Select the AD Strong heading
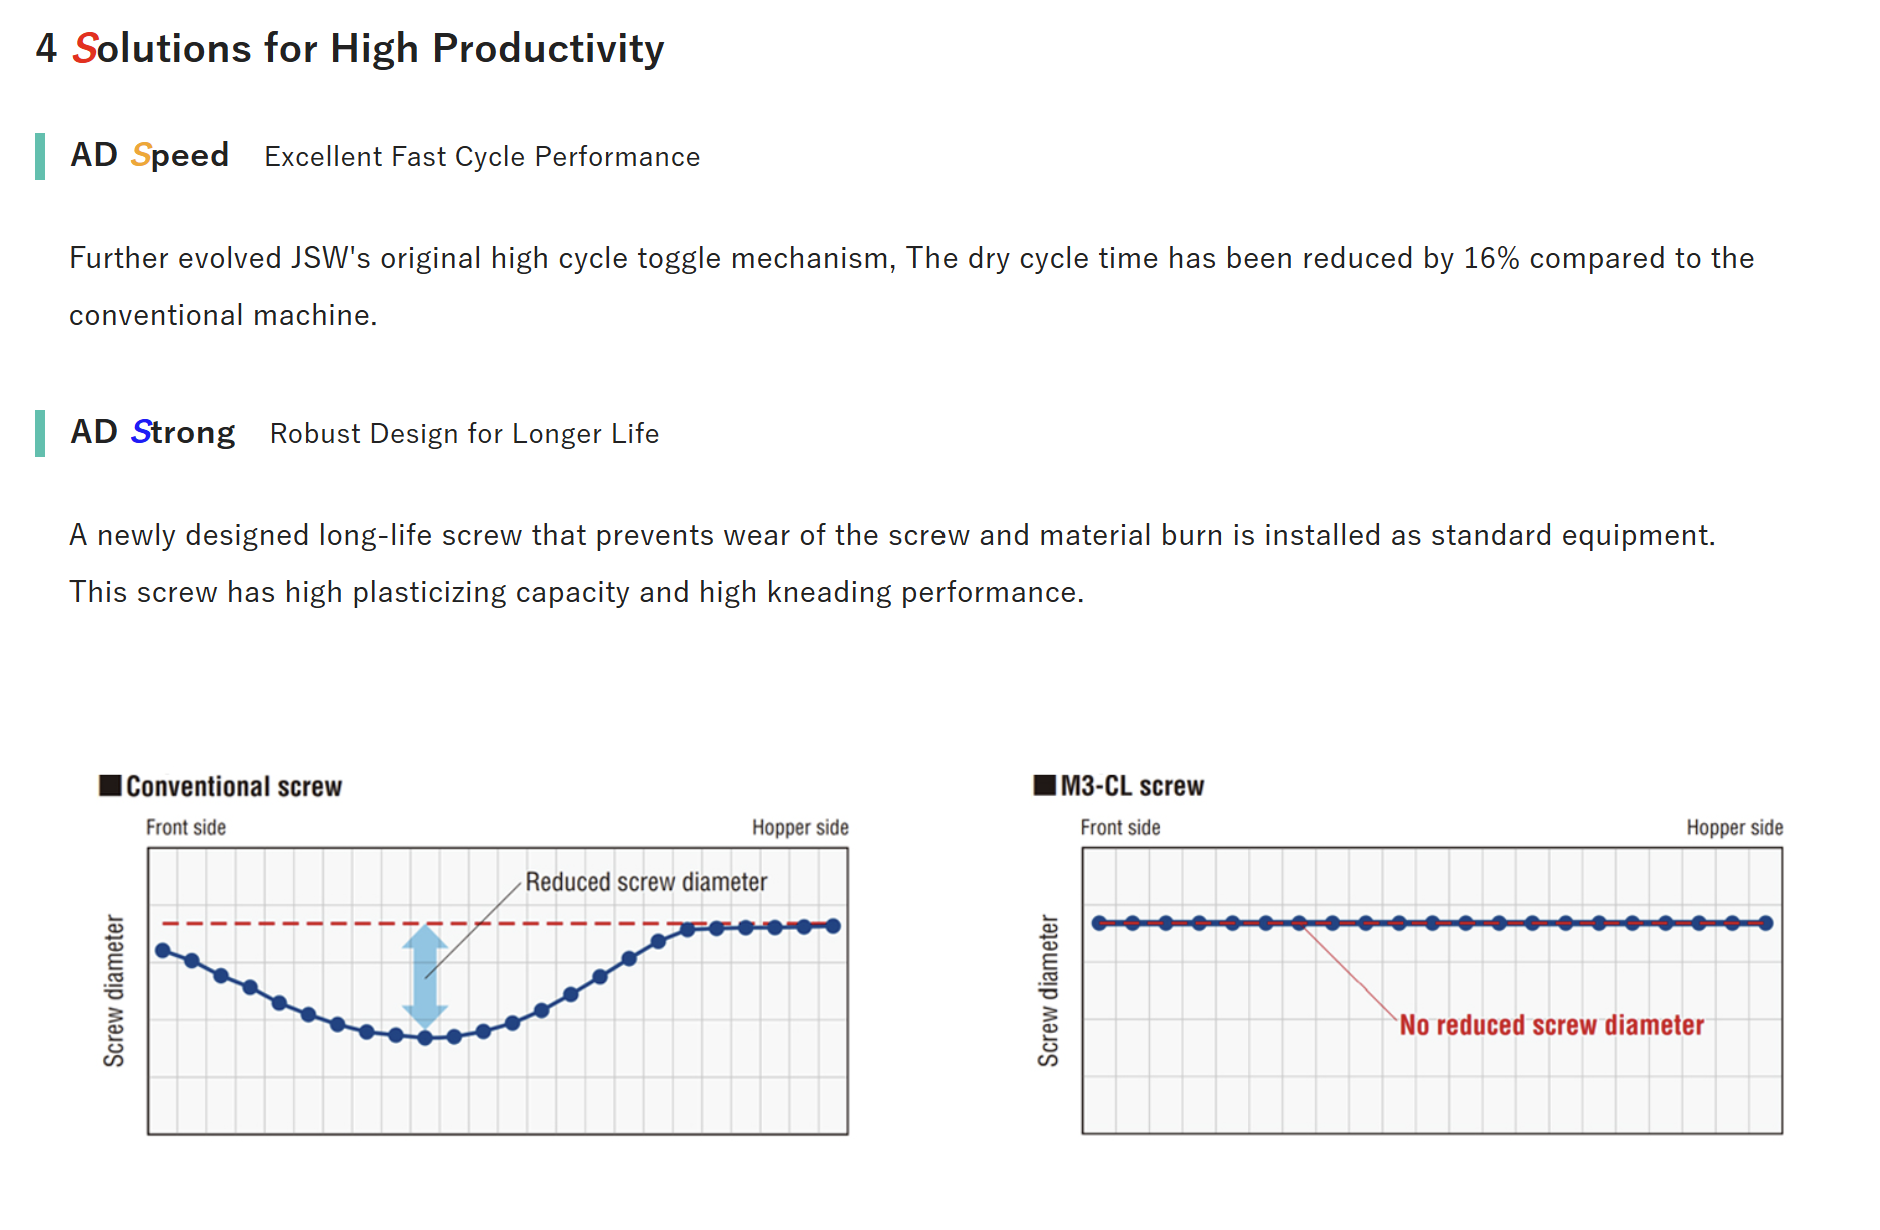The image size is (1880, 1230). [x=153, y=432]
